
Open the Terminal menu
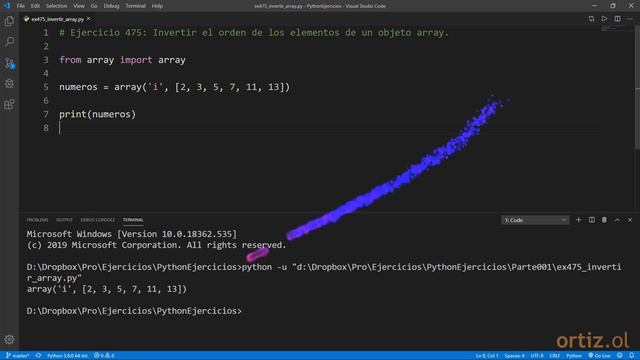click(135, 6)
